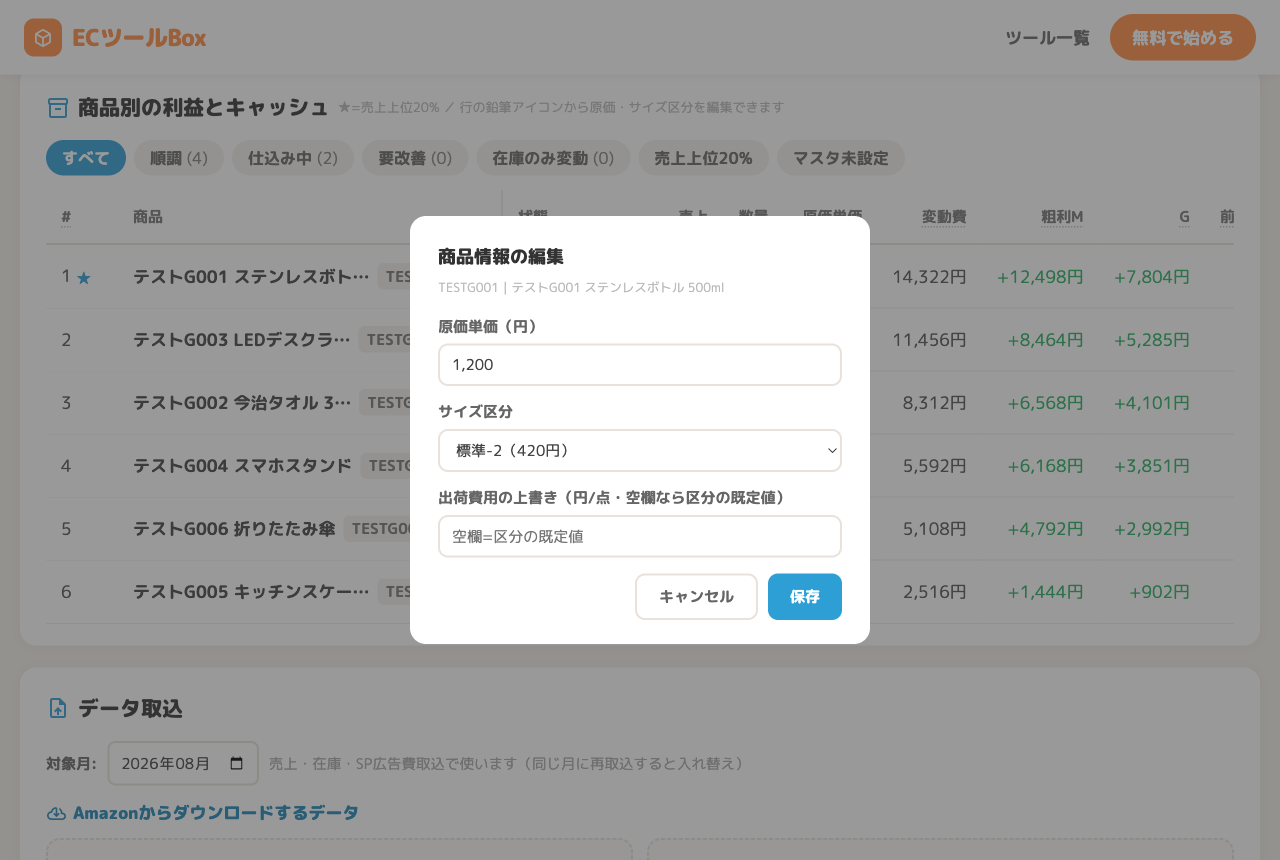Click the G column header
Viewport: 1280px width, 860px height.
pos(1184,217)
